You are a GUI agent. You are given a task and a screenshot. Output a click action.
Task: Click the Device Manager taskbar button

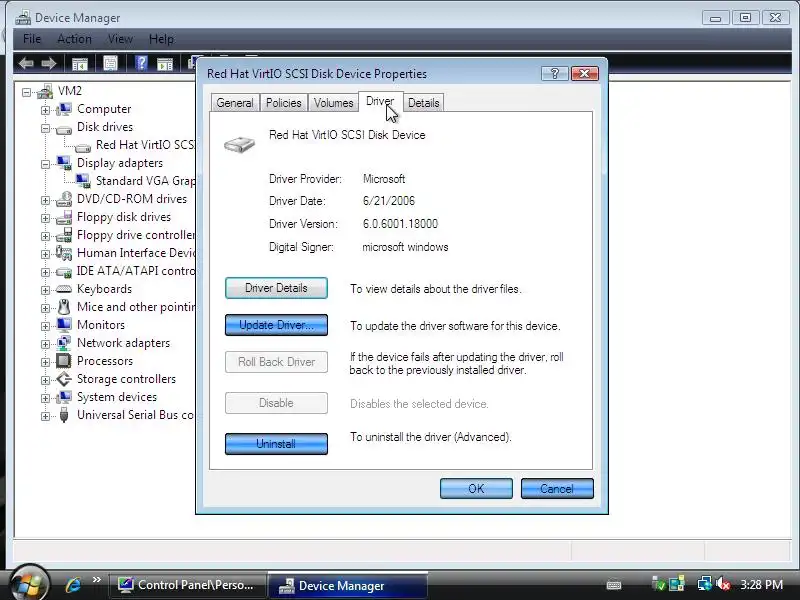point(347,585)
